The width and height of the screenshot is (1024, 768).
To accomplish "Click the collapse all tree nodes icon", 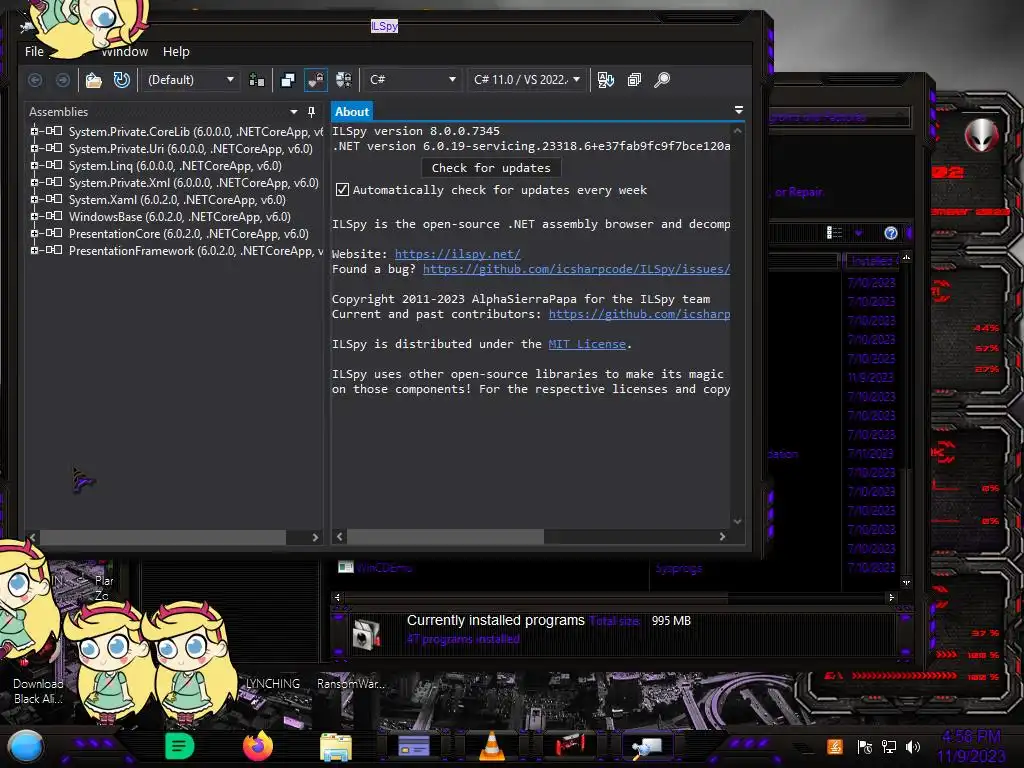I will click(634, 80).
